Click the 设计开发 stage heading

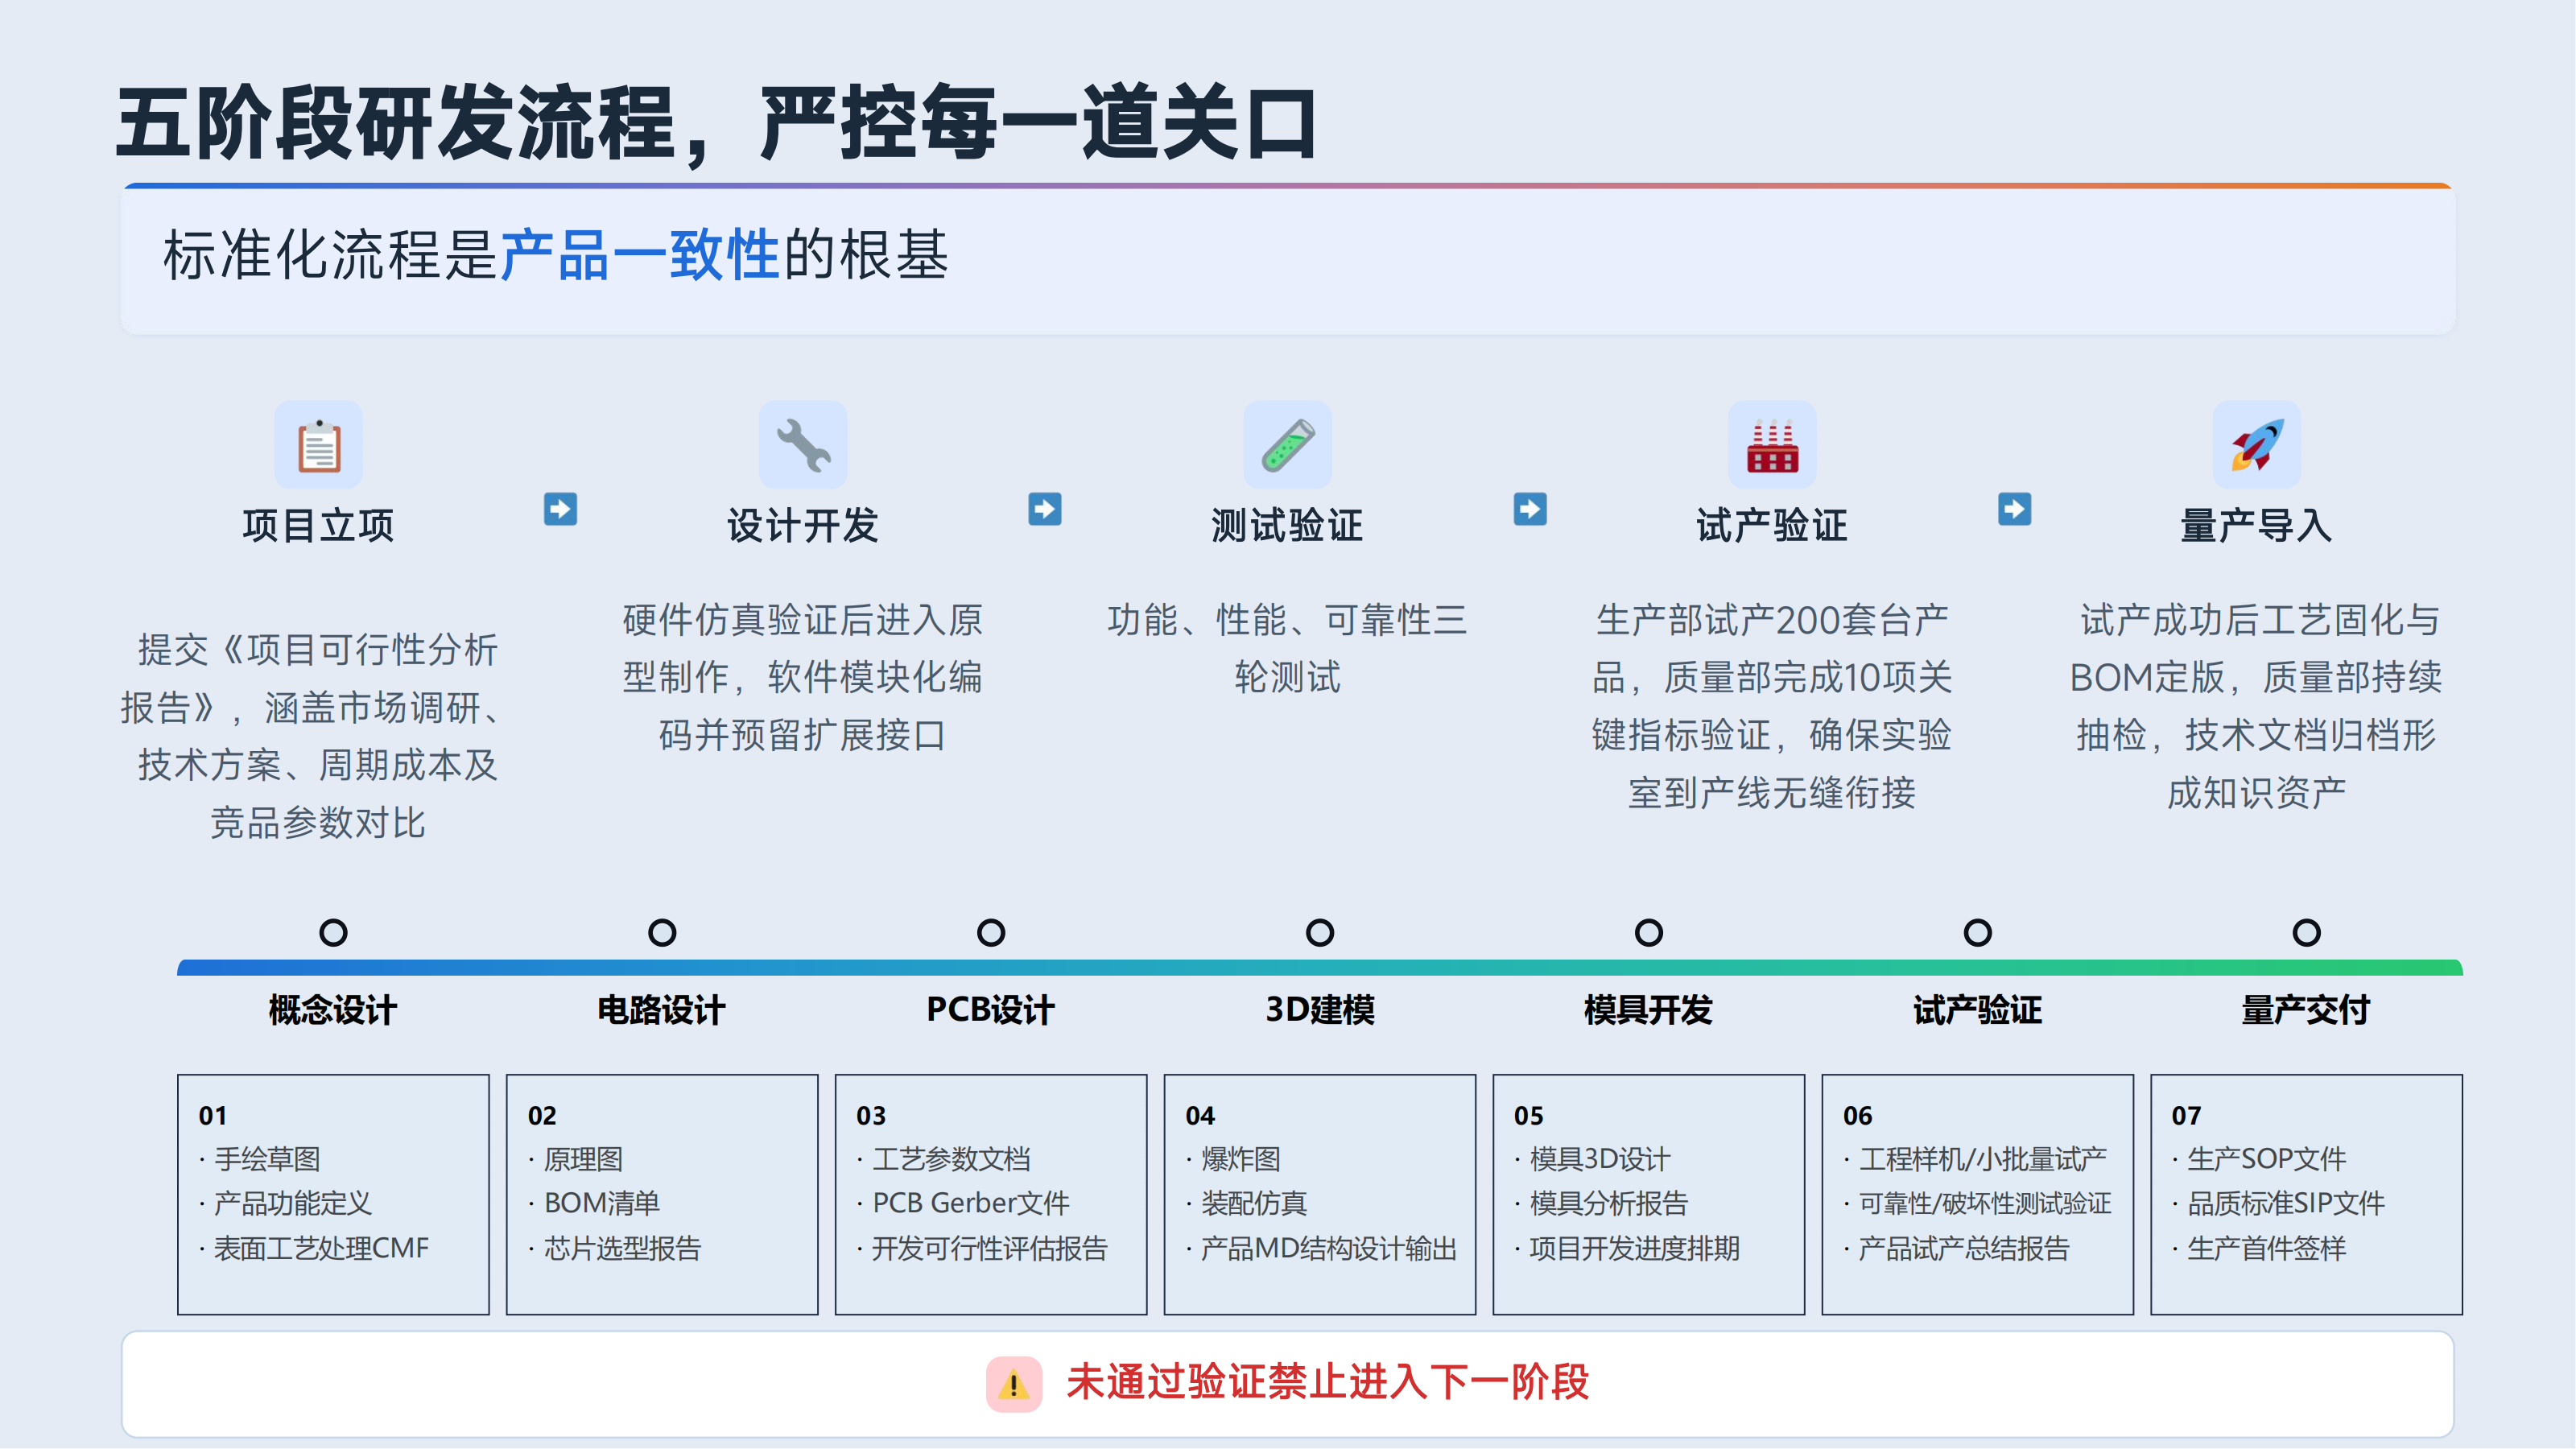(x=802, y=525)
